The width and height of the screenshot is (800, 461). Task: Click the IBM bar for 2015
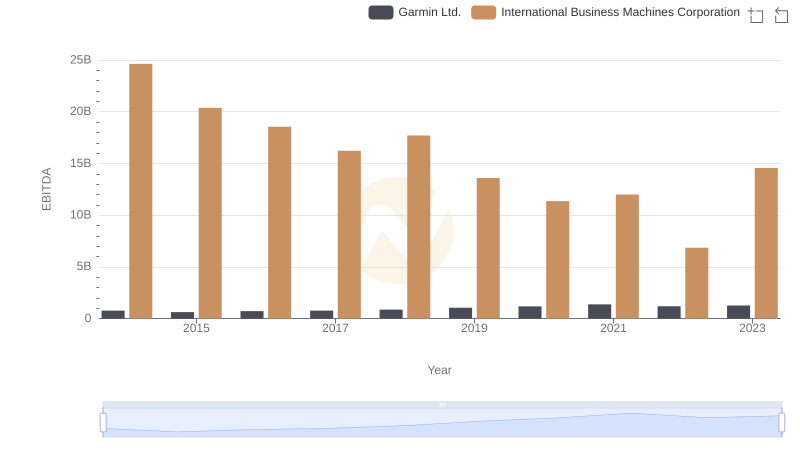tap(210, 213)
